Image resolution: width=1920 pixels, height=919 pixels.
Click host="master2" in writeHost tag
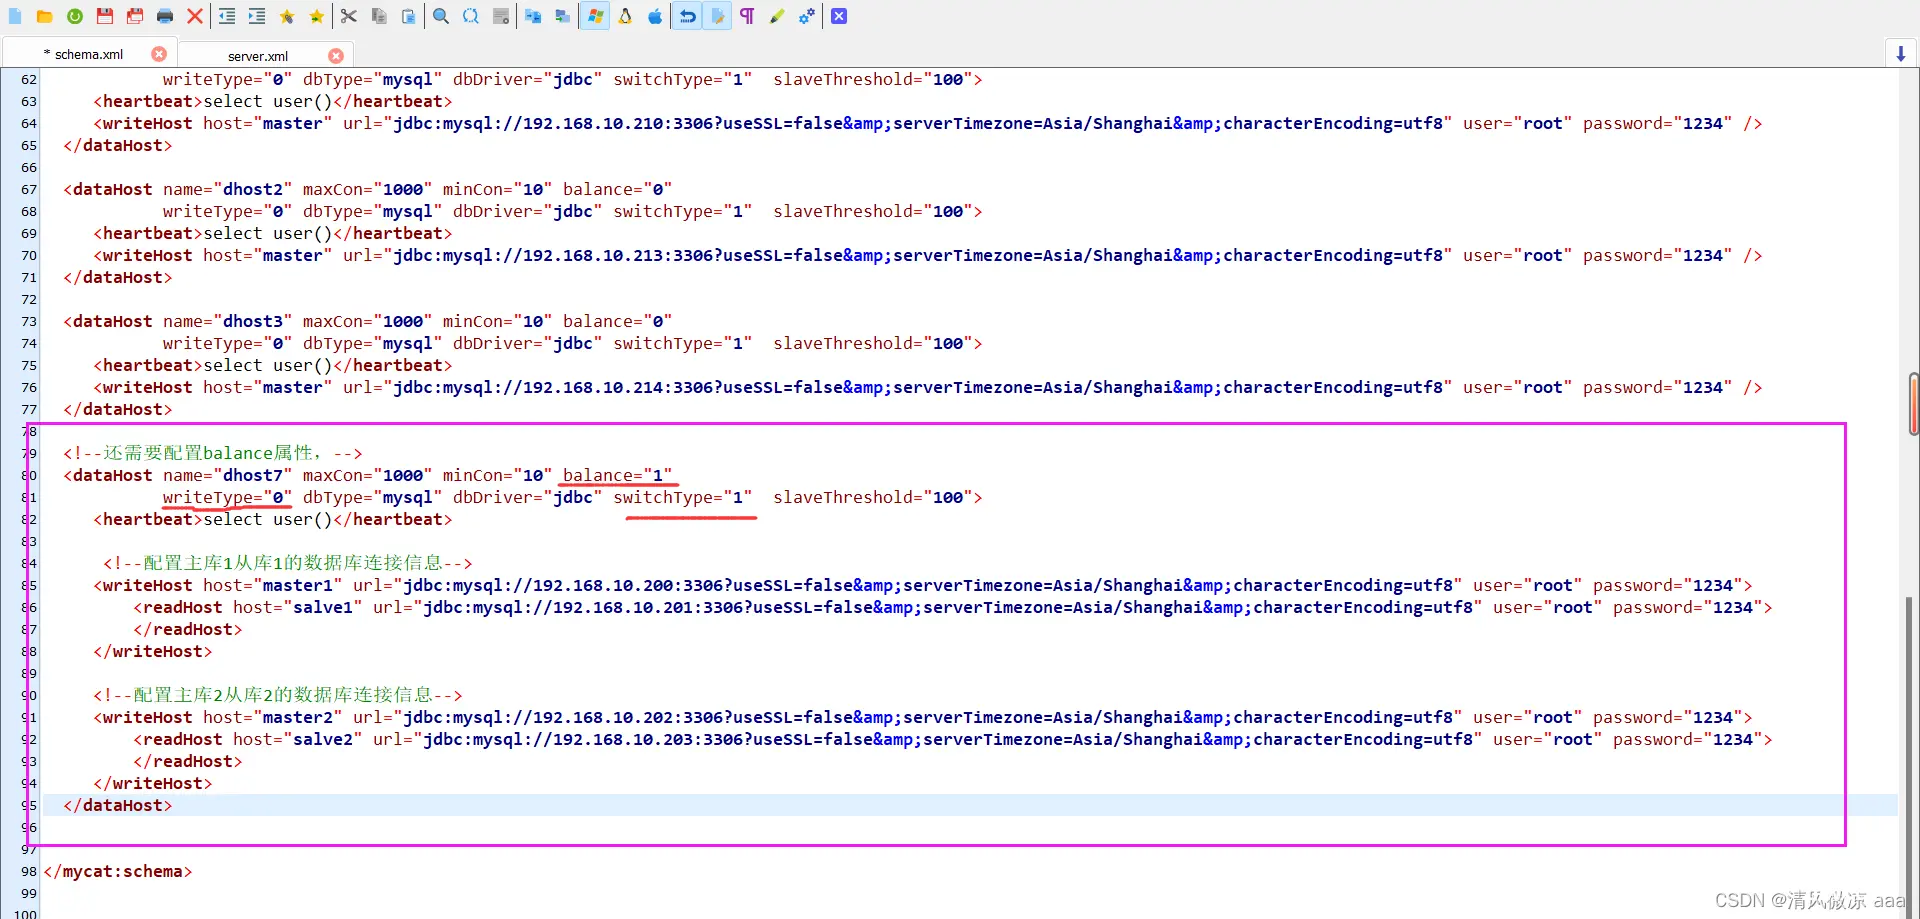[x=273, y=717]
